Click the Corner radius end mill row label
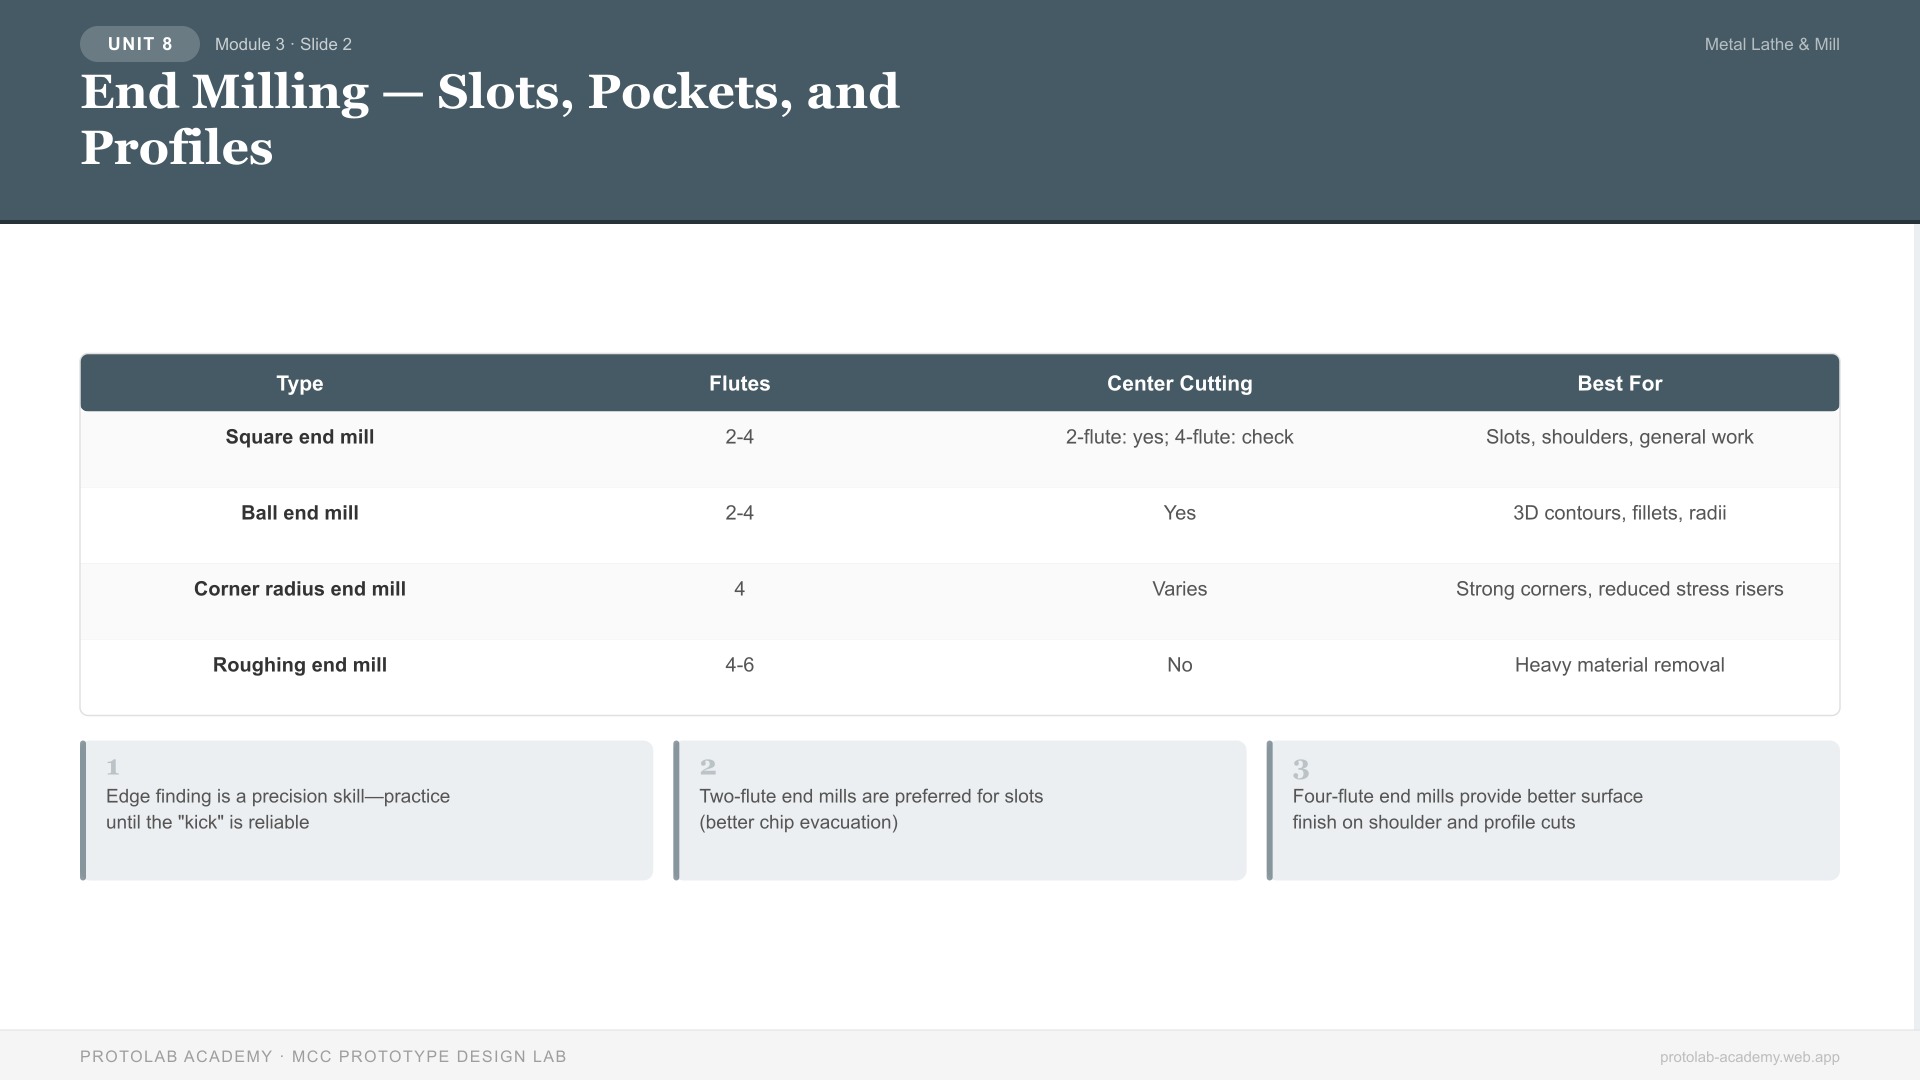The width and height of the screenshot is (1920, 1080). 299,589
